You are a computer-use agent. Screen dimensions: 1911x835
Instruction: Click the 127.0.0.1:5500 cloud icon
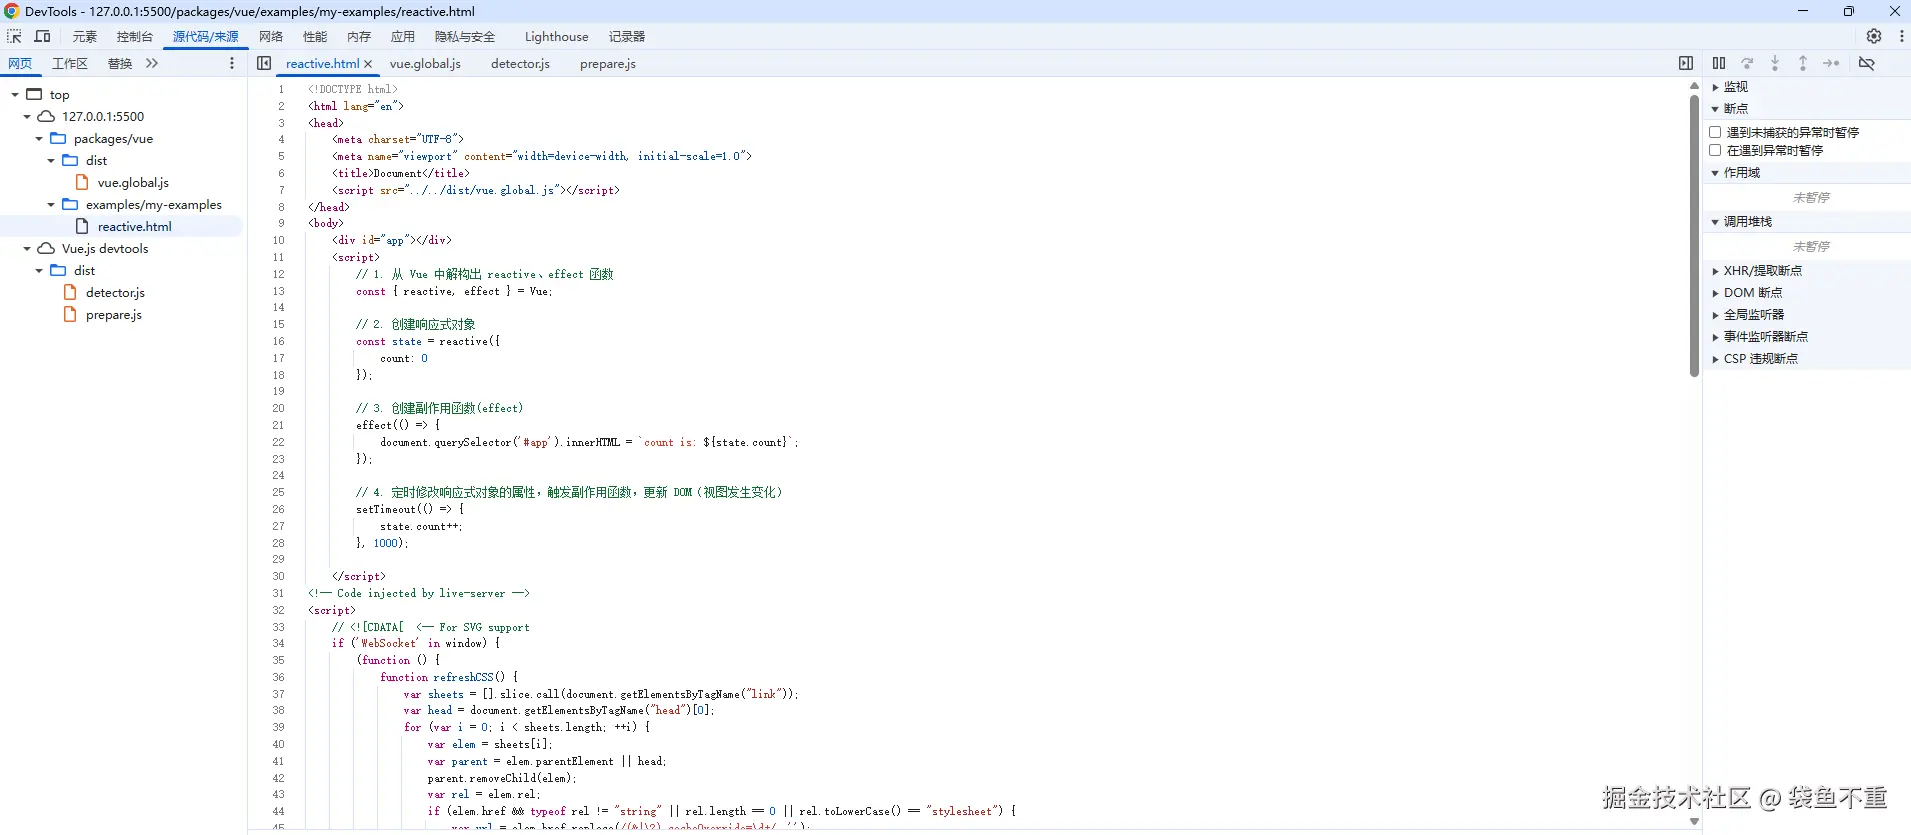[x=46, y=116]
